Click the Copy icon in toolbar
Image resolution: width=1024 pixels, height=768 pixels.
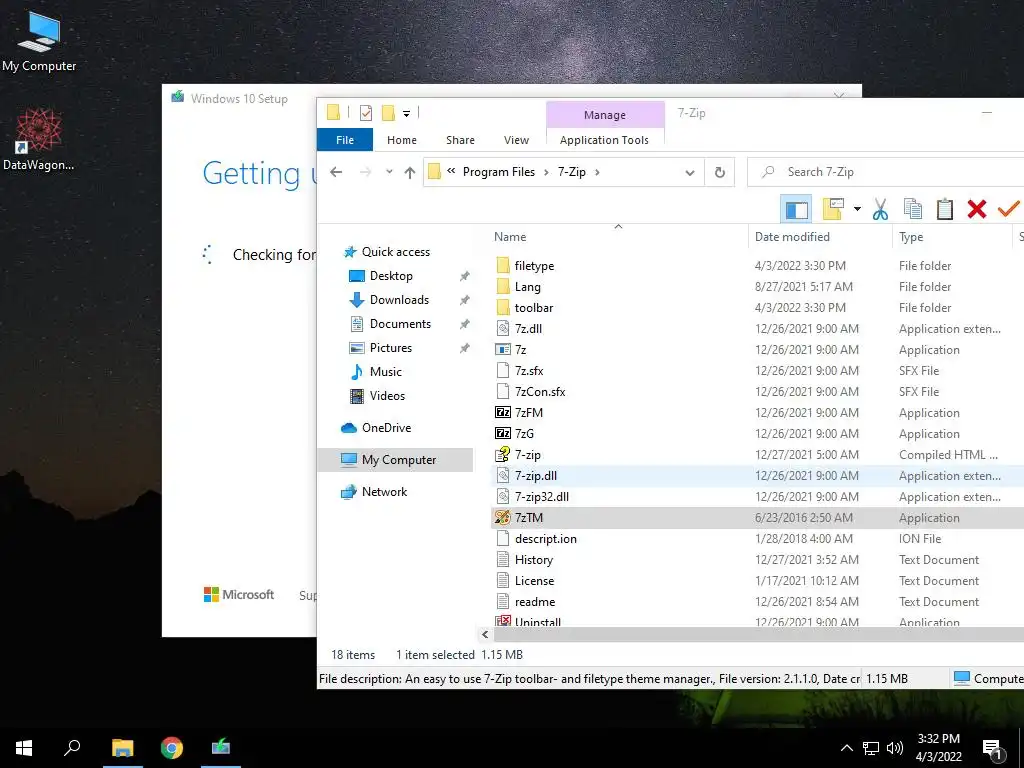(912, 210)
